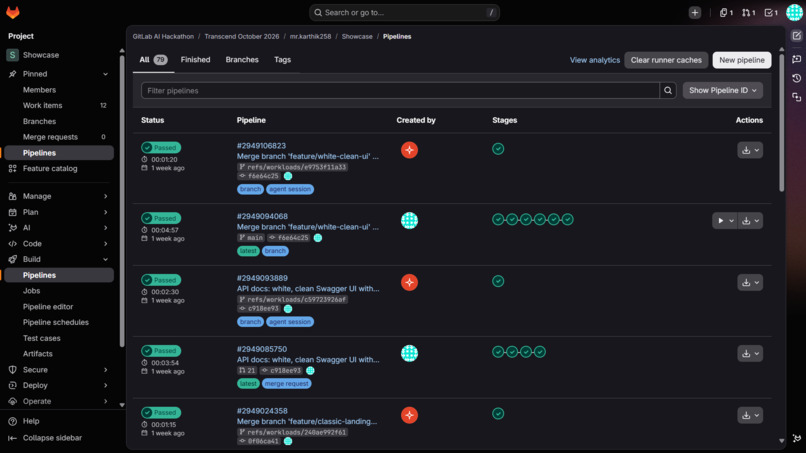
Task: Click the New pipeline button
Action: [x=742, y=60]
